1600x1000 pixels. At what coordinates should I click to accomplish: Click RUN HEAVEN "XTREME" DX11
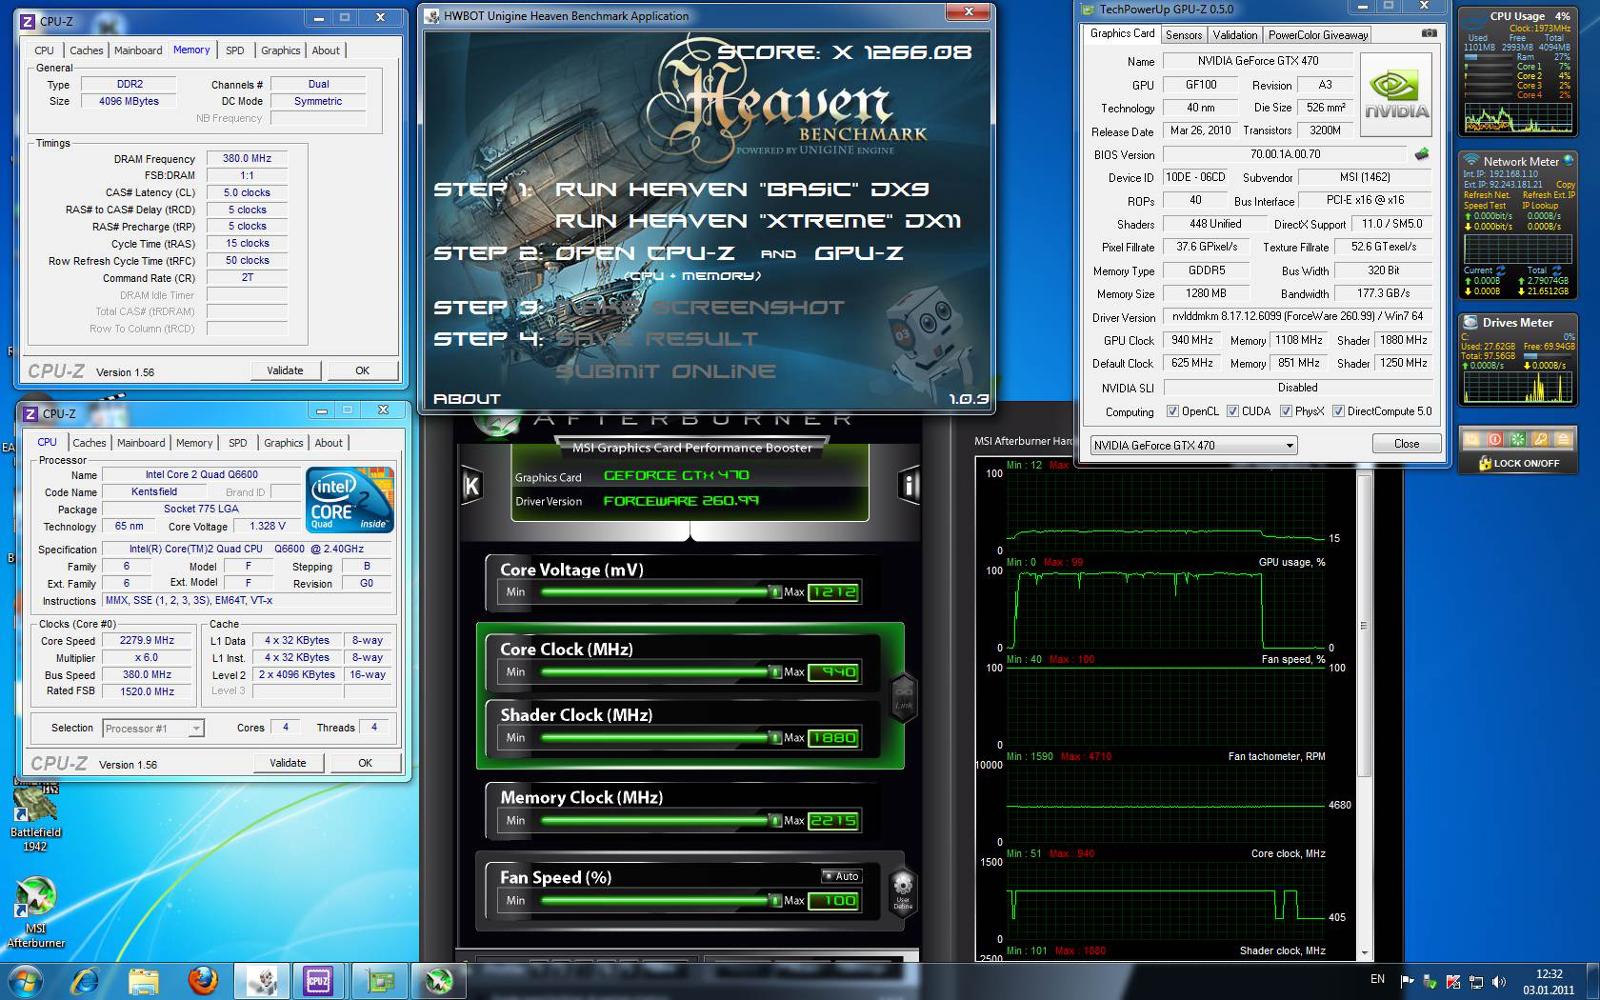pyautogui.click(x=758, y=221)
